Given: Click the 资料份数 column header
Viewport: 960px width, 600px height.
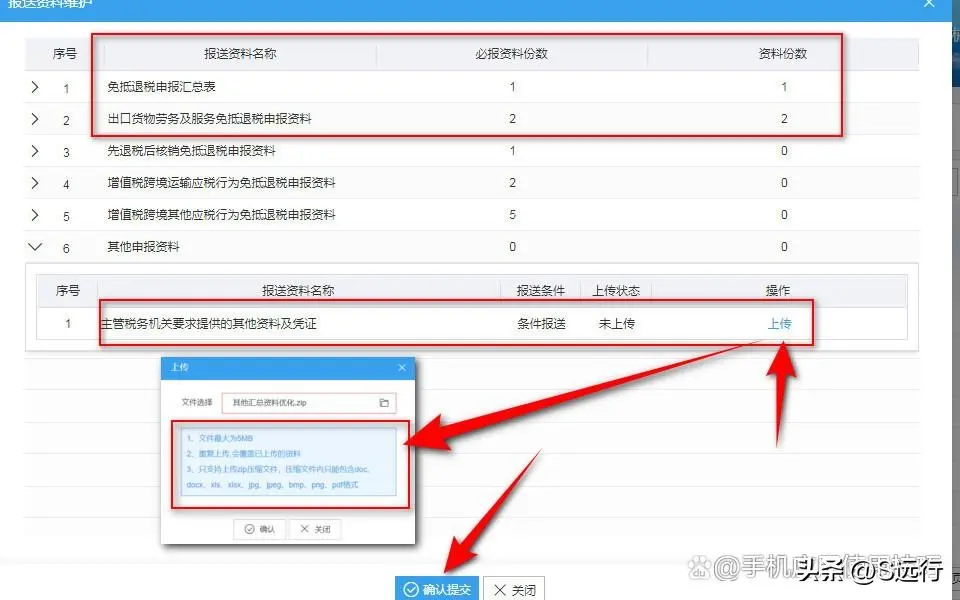Looking at the screenshot, I should pos(783,54).
